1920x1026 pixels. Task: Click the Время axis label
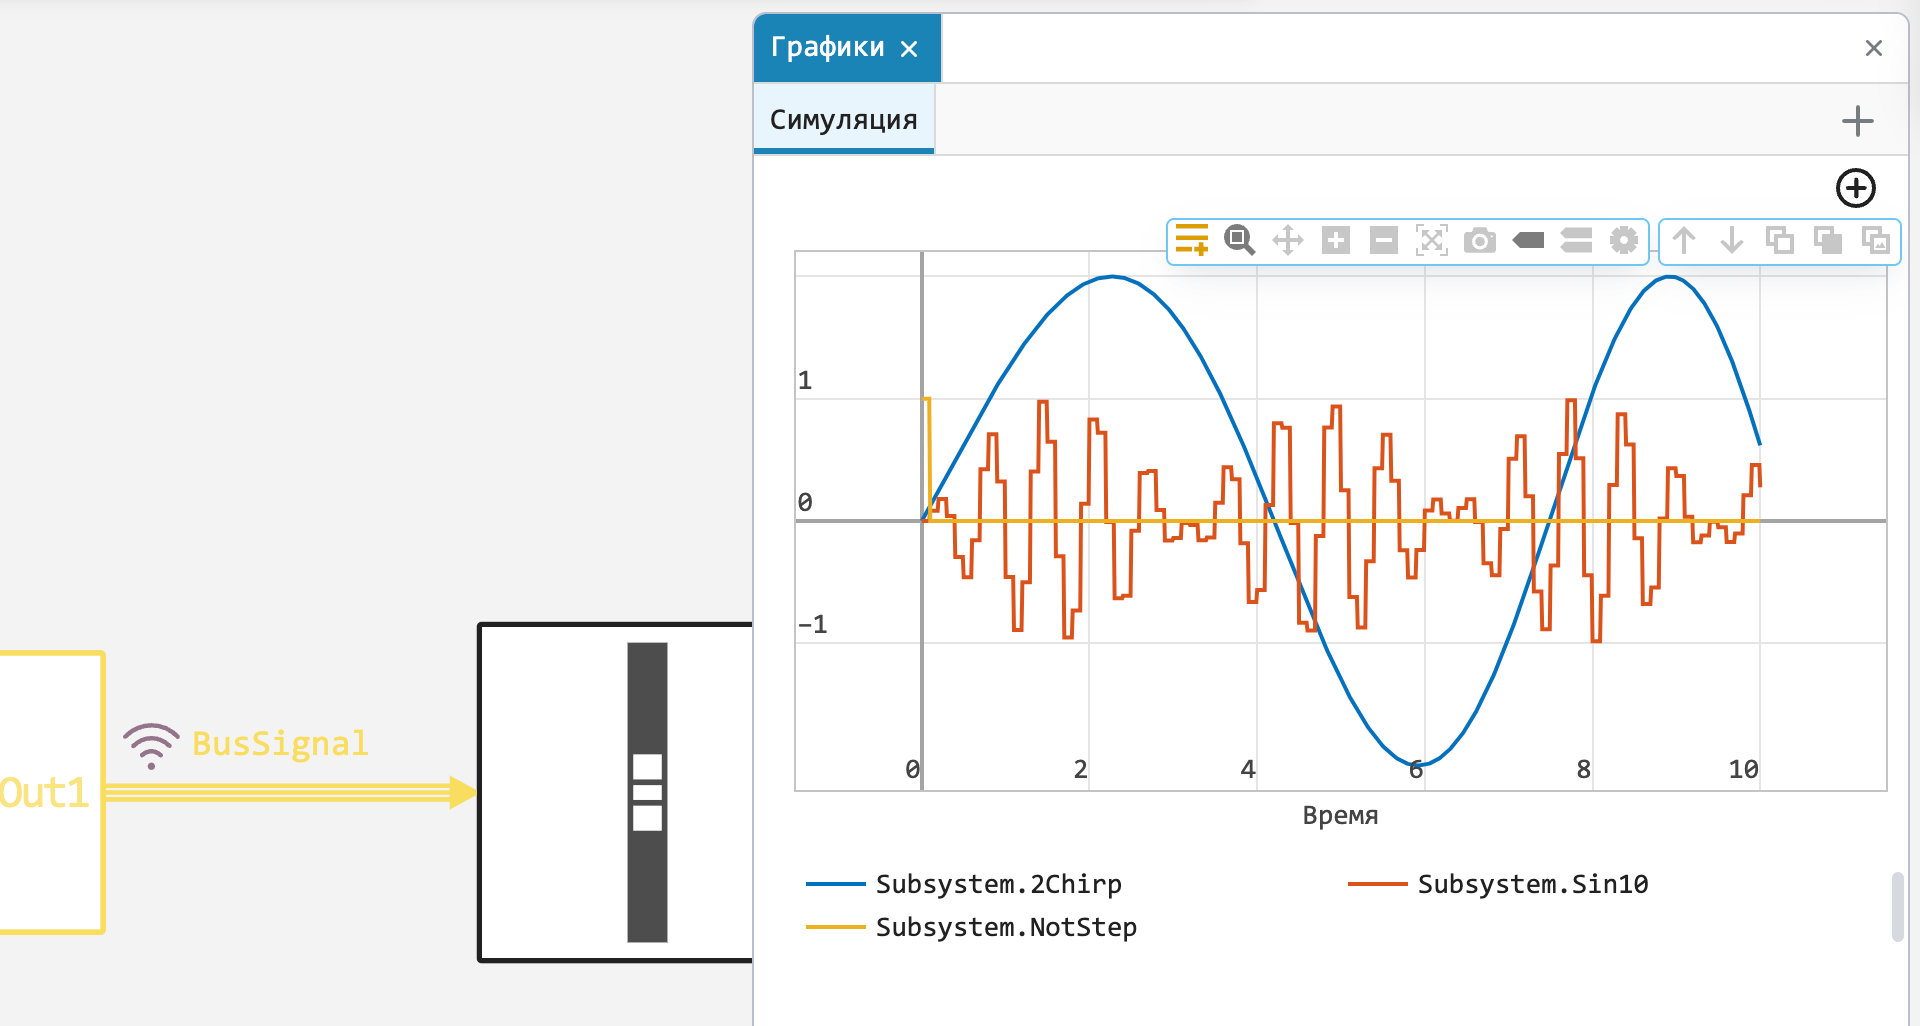point(1340,815)
